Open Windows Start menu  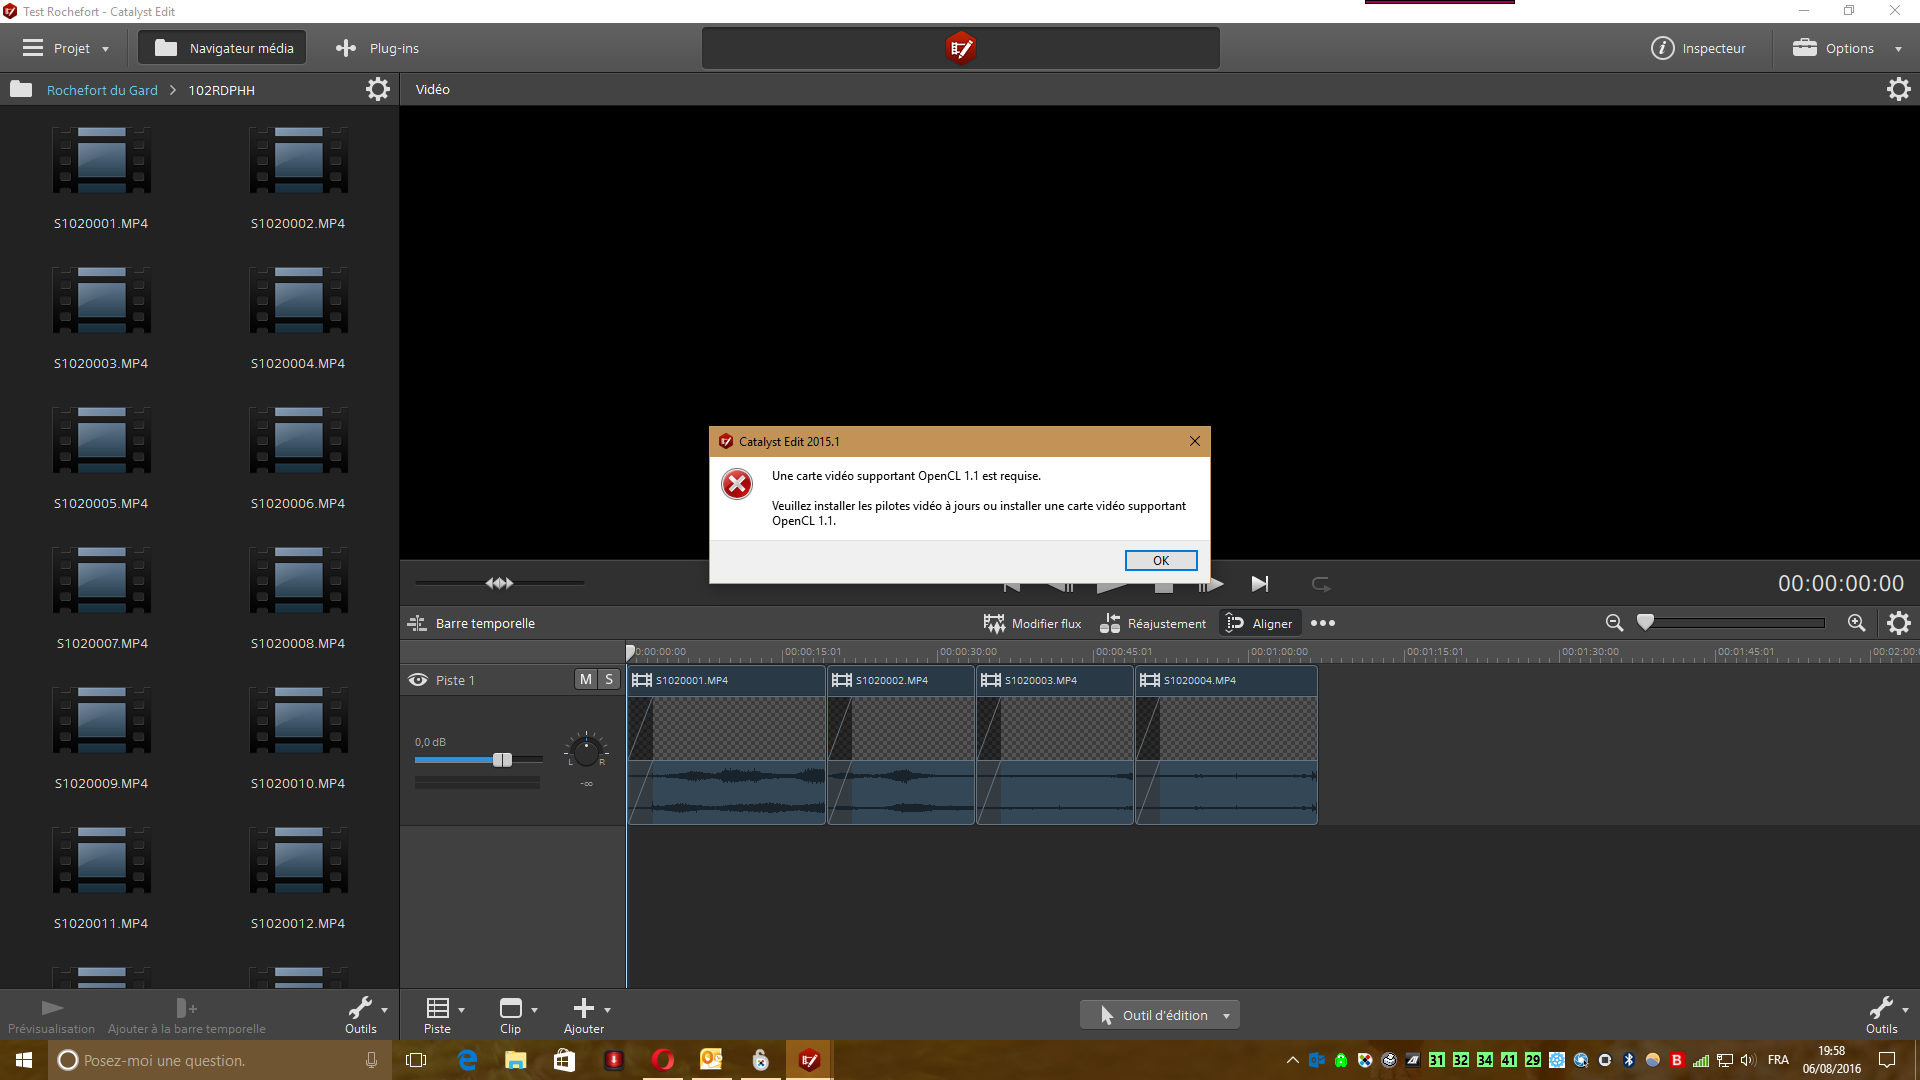point(24,1060)
